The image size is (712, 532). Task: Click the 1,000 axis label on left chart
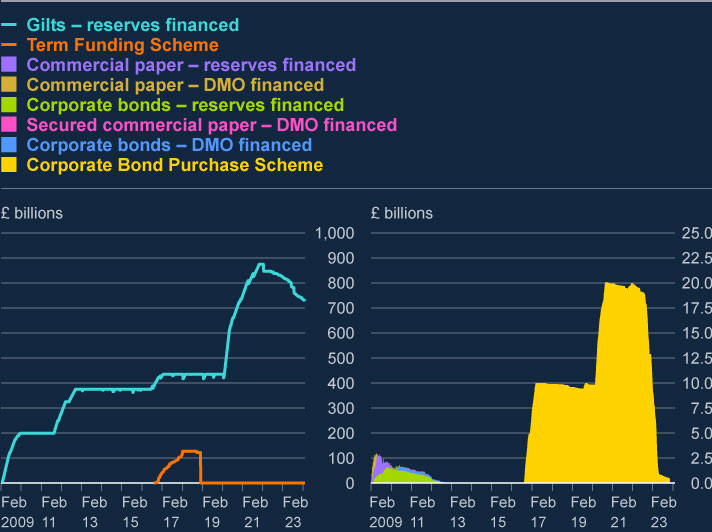click(x=335, y=233)
